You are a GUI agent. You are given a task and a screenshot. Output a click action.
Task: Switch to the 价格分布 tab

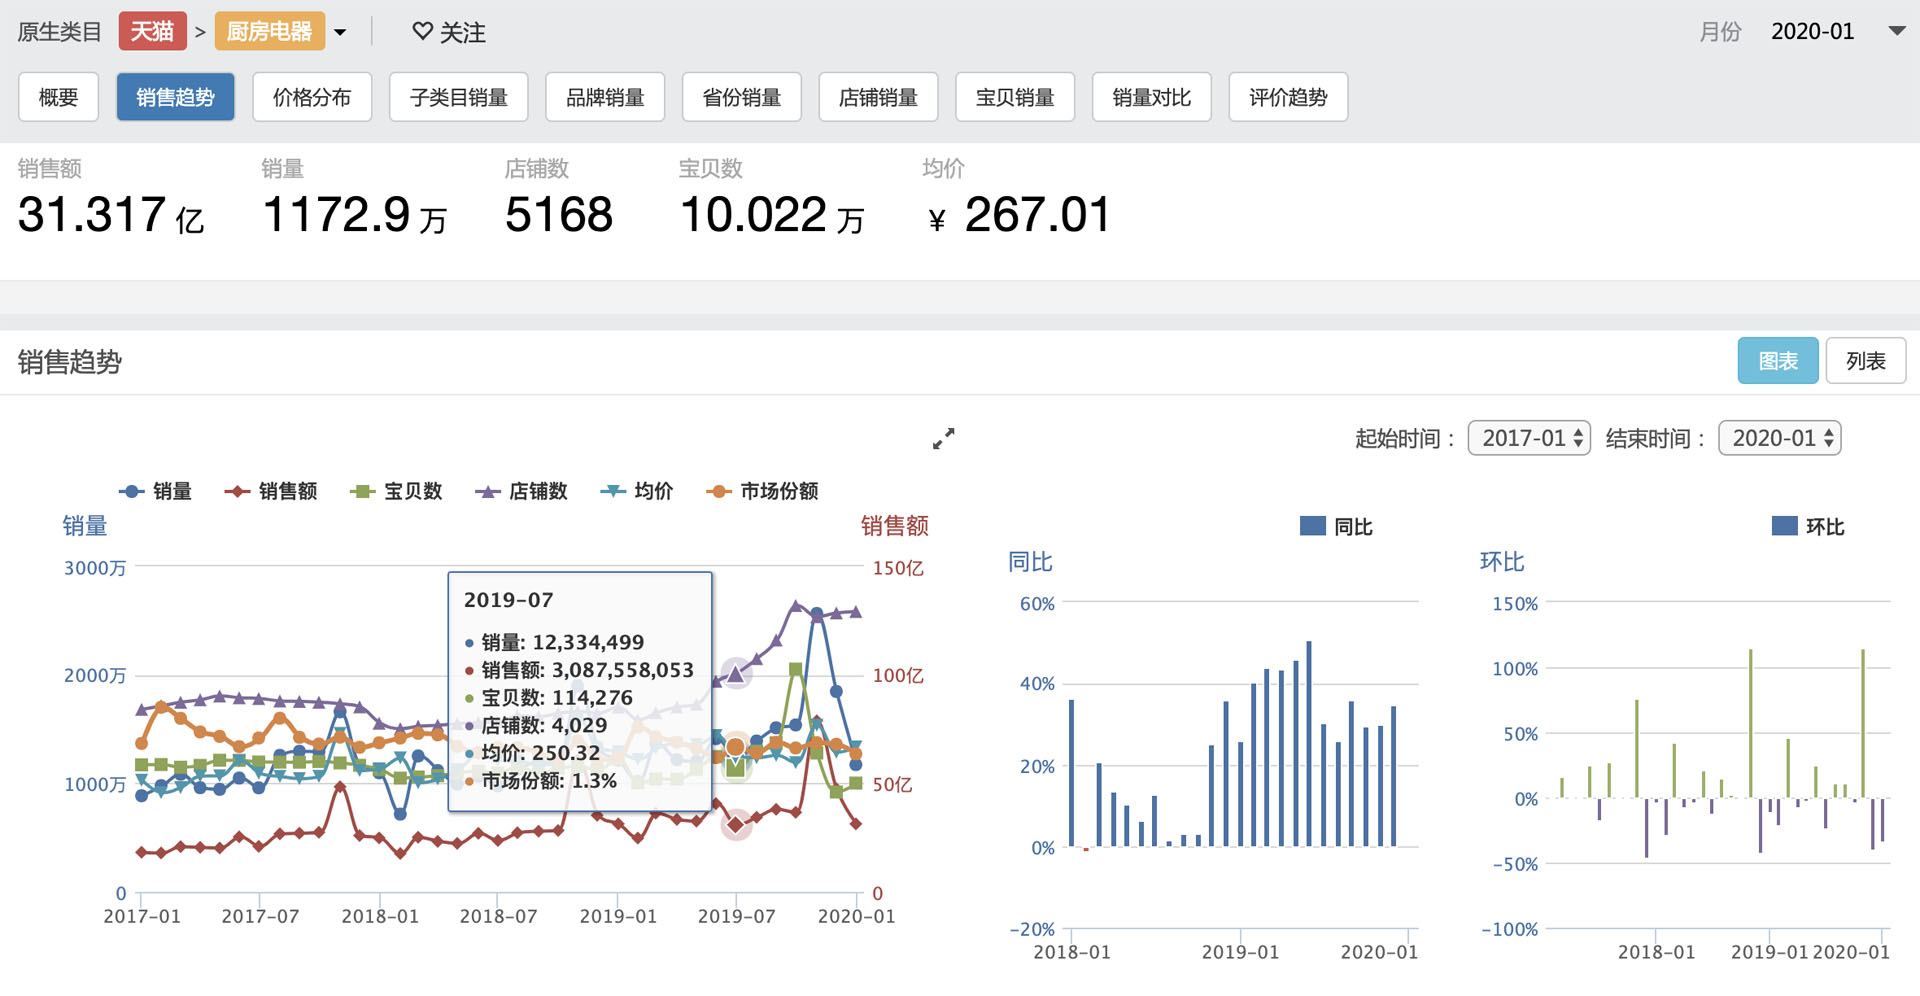click(312, 97)
